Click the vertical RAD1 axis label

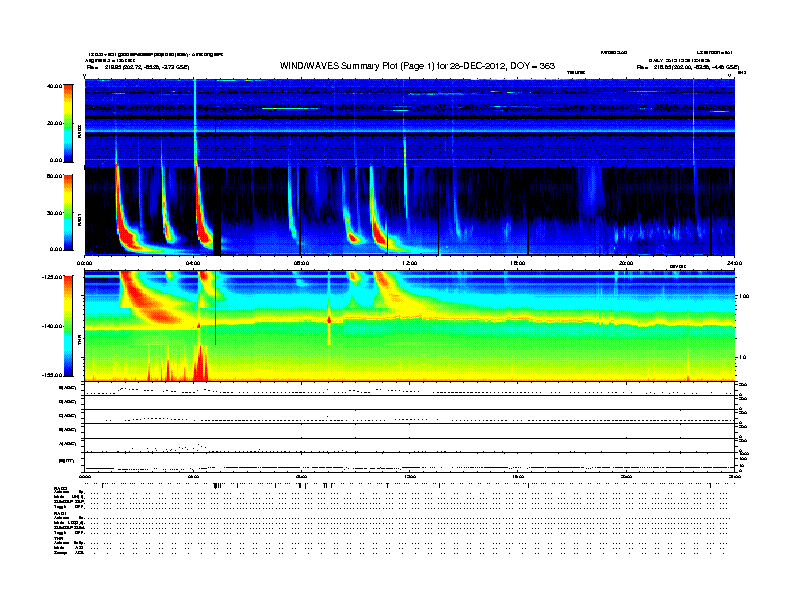pos(80,219)
